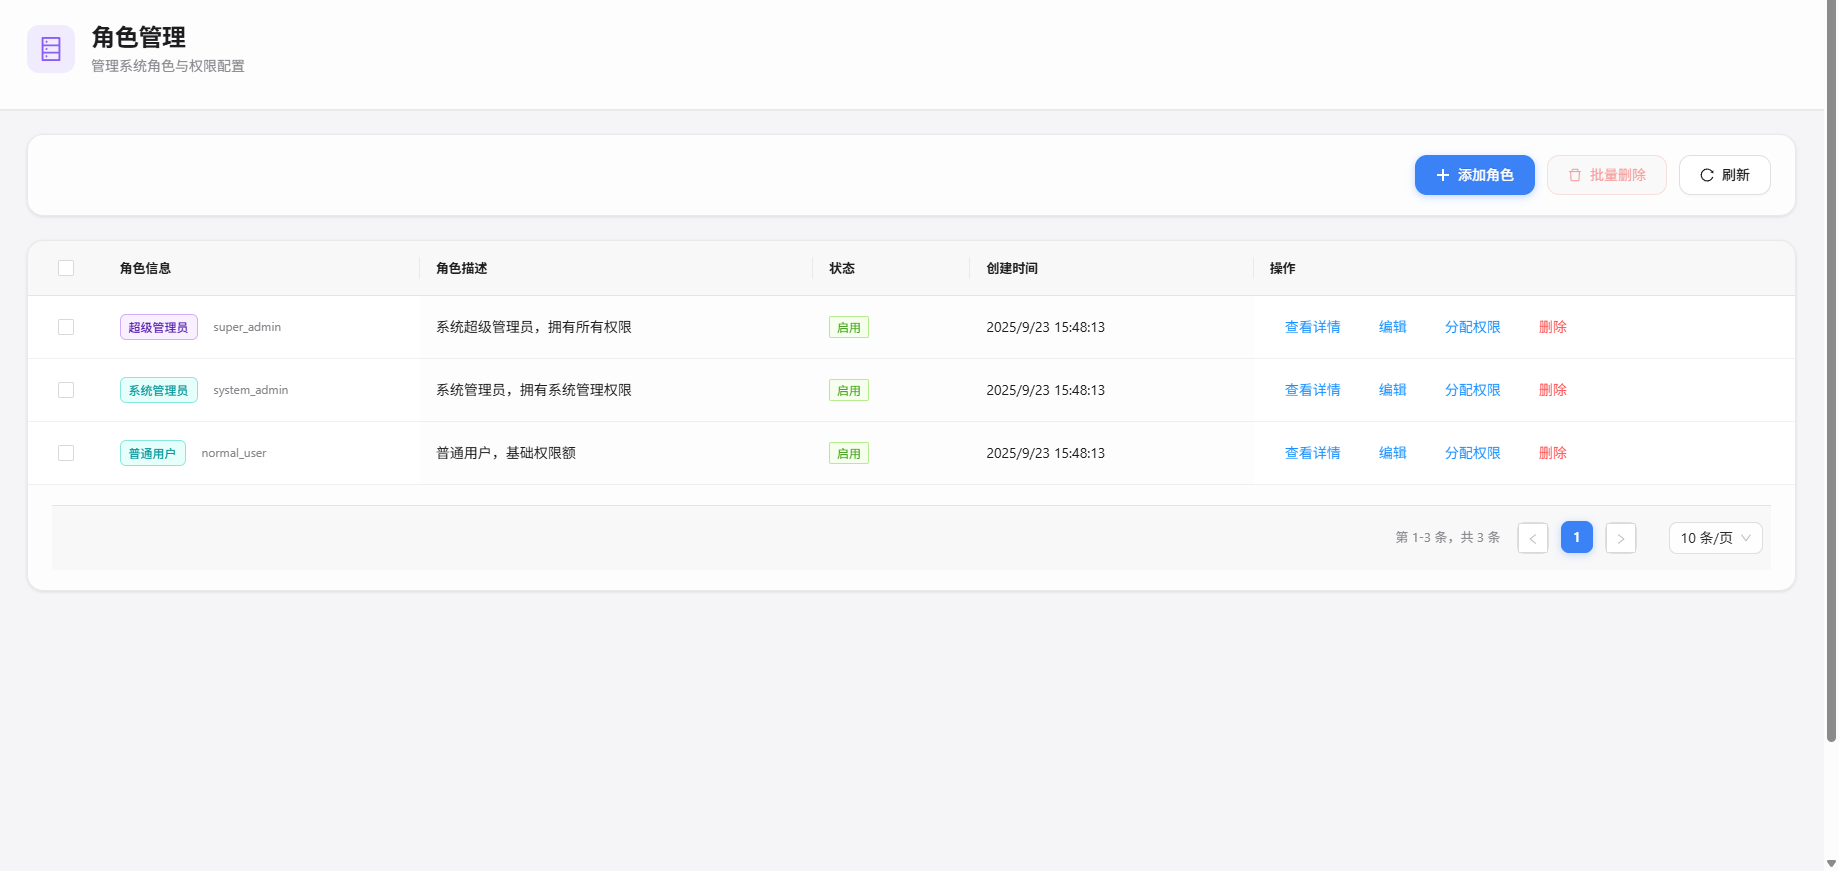1839x871 pixels.
Task: Click the 操作 column header
Action: pos(1283,268)
